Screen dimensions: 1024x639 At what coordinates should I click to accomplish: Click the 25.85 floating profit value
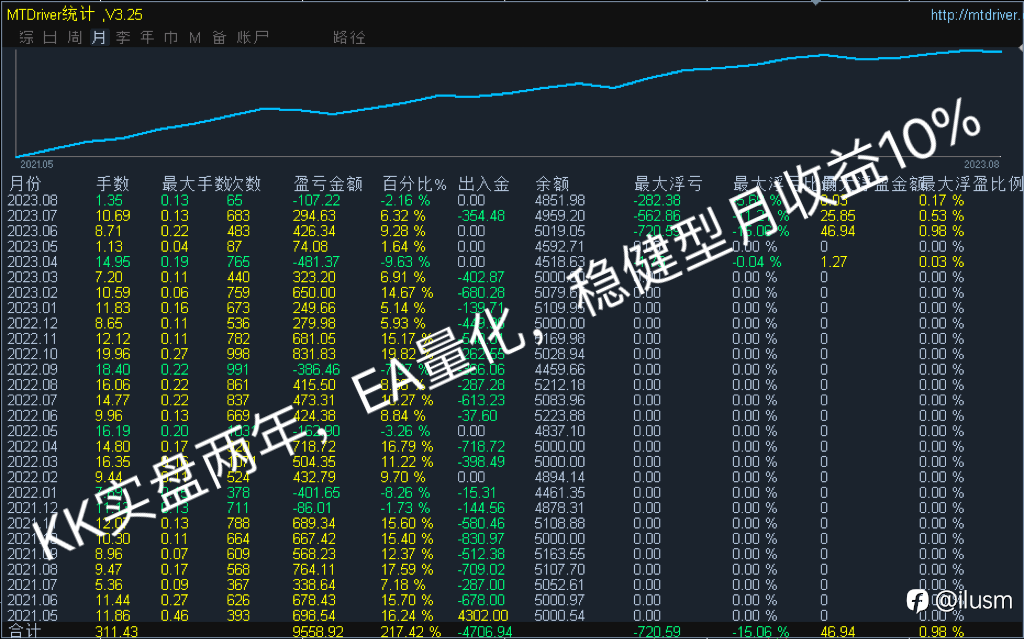click(838, 216)
